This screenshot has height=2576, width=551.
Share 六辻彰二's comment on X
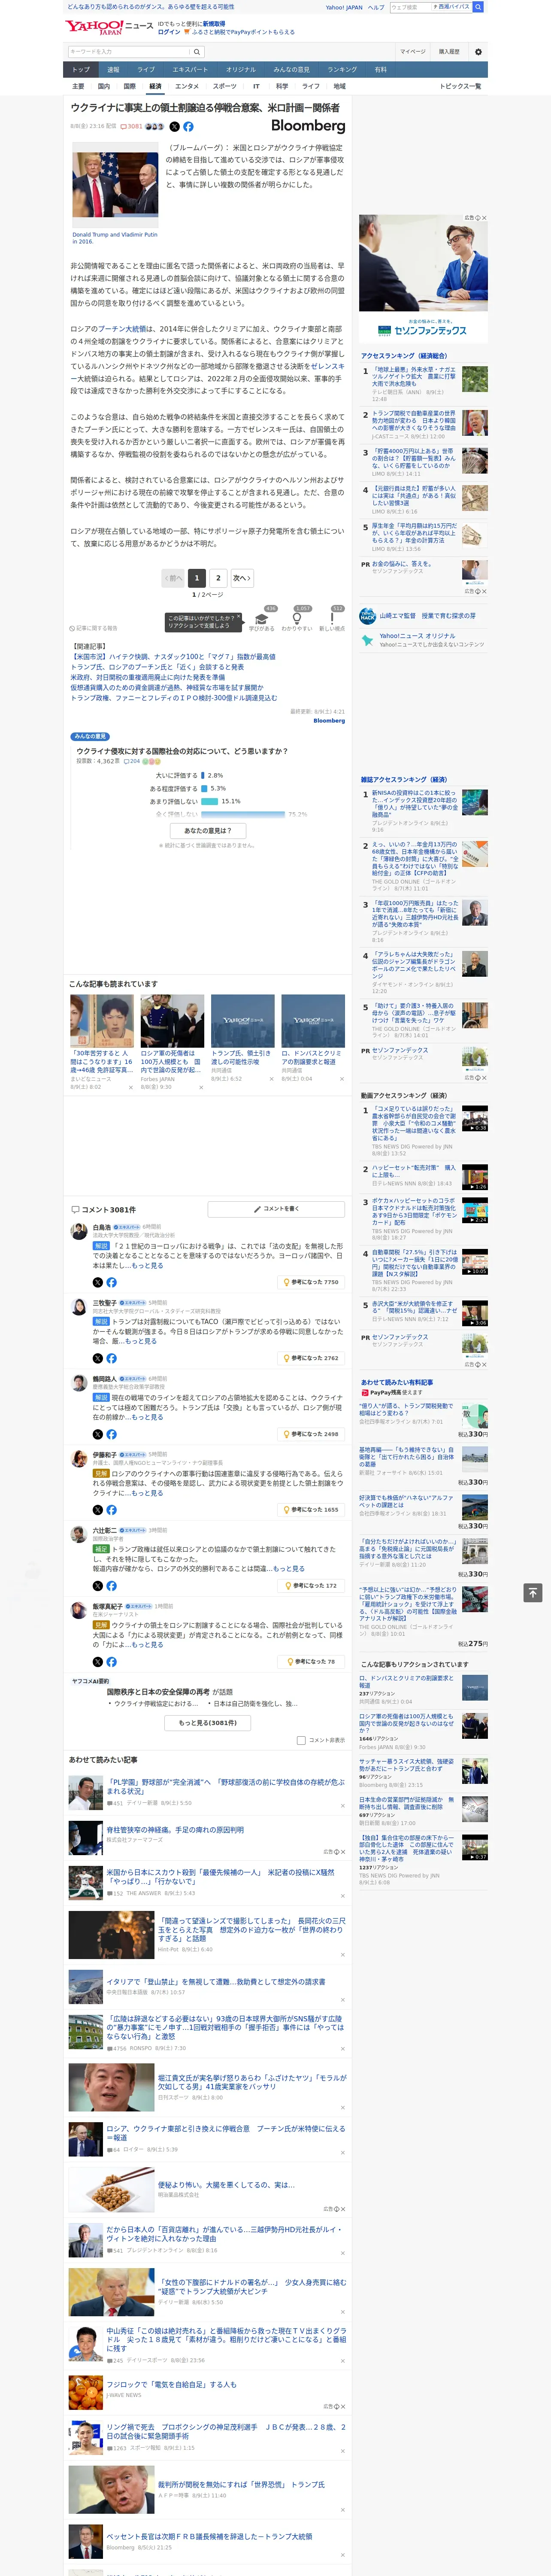pos(97,1586)
